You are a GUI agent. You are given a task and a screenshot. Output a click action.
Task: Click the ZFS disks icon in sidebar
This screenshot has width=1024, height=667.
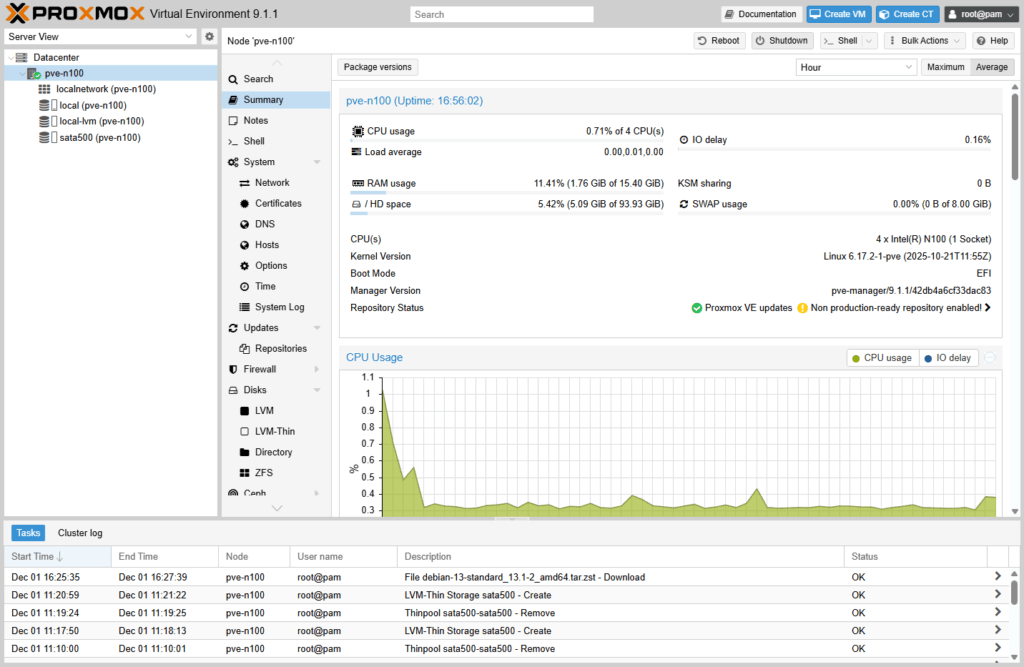(245, 473)
